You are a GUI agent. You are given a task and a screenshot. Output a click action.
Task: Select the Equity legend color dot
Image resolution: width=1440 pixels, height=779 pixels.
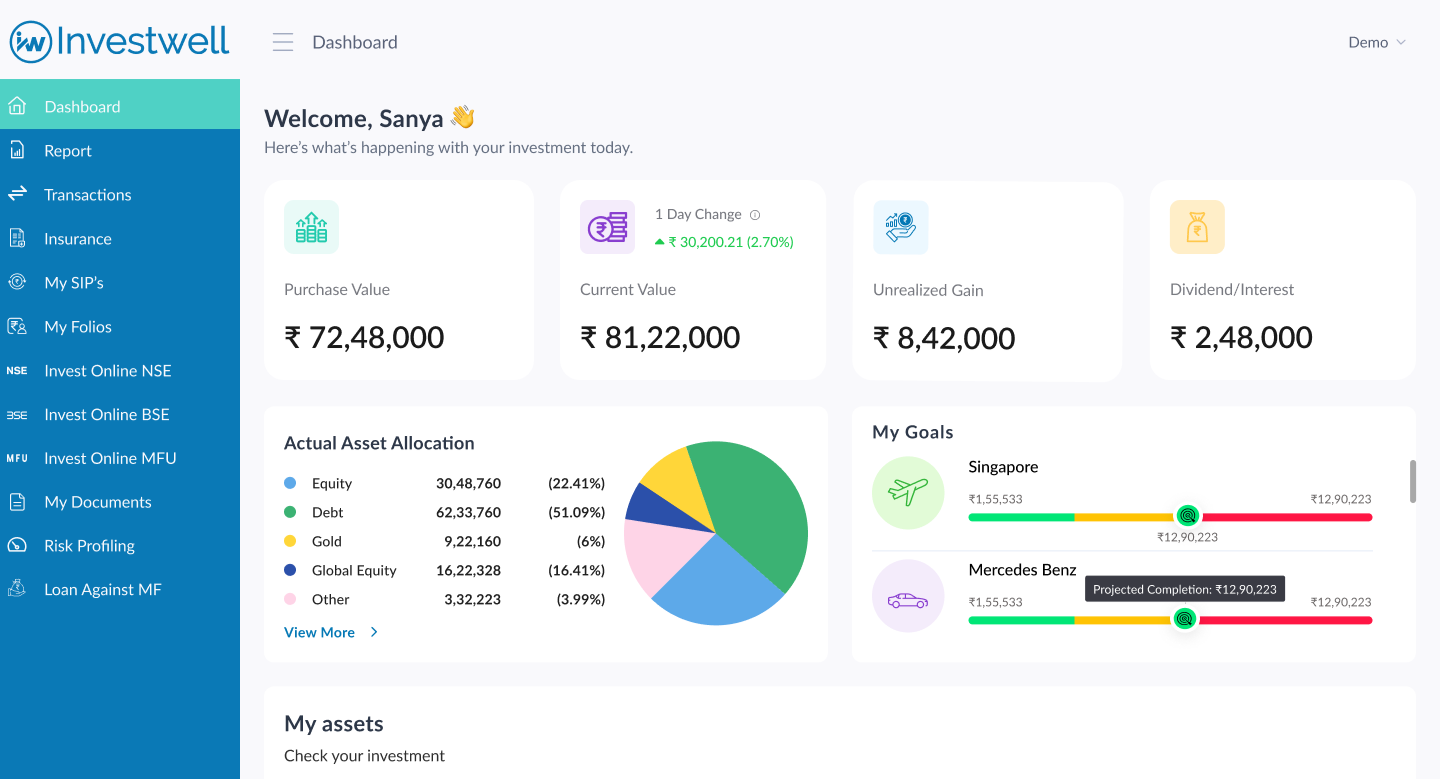290,483
